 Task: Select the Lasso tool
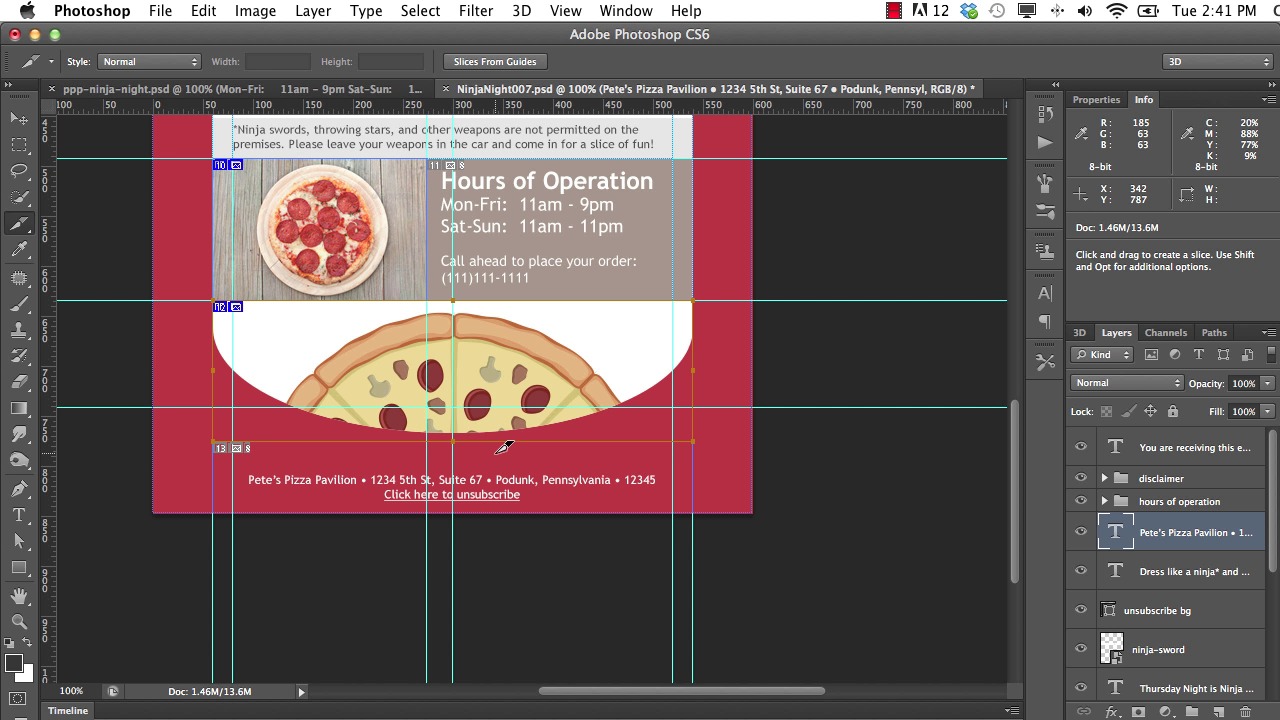[19, 171]
